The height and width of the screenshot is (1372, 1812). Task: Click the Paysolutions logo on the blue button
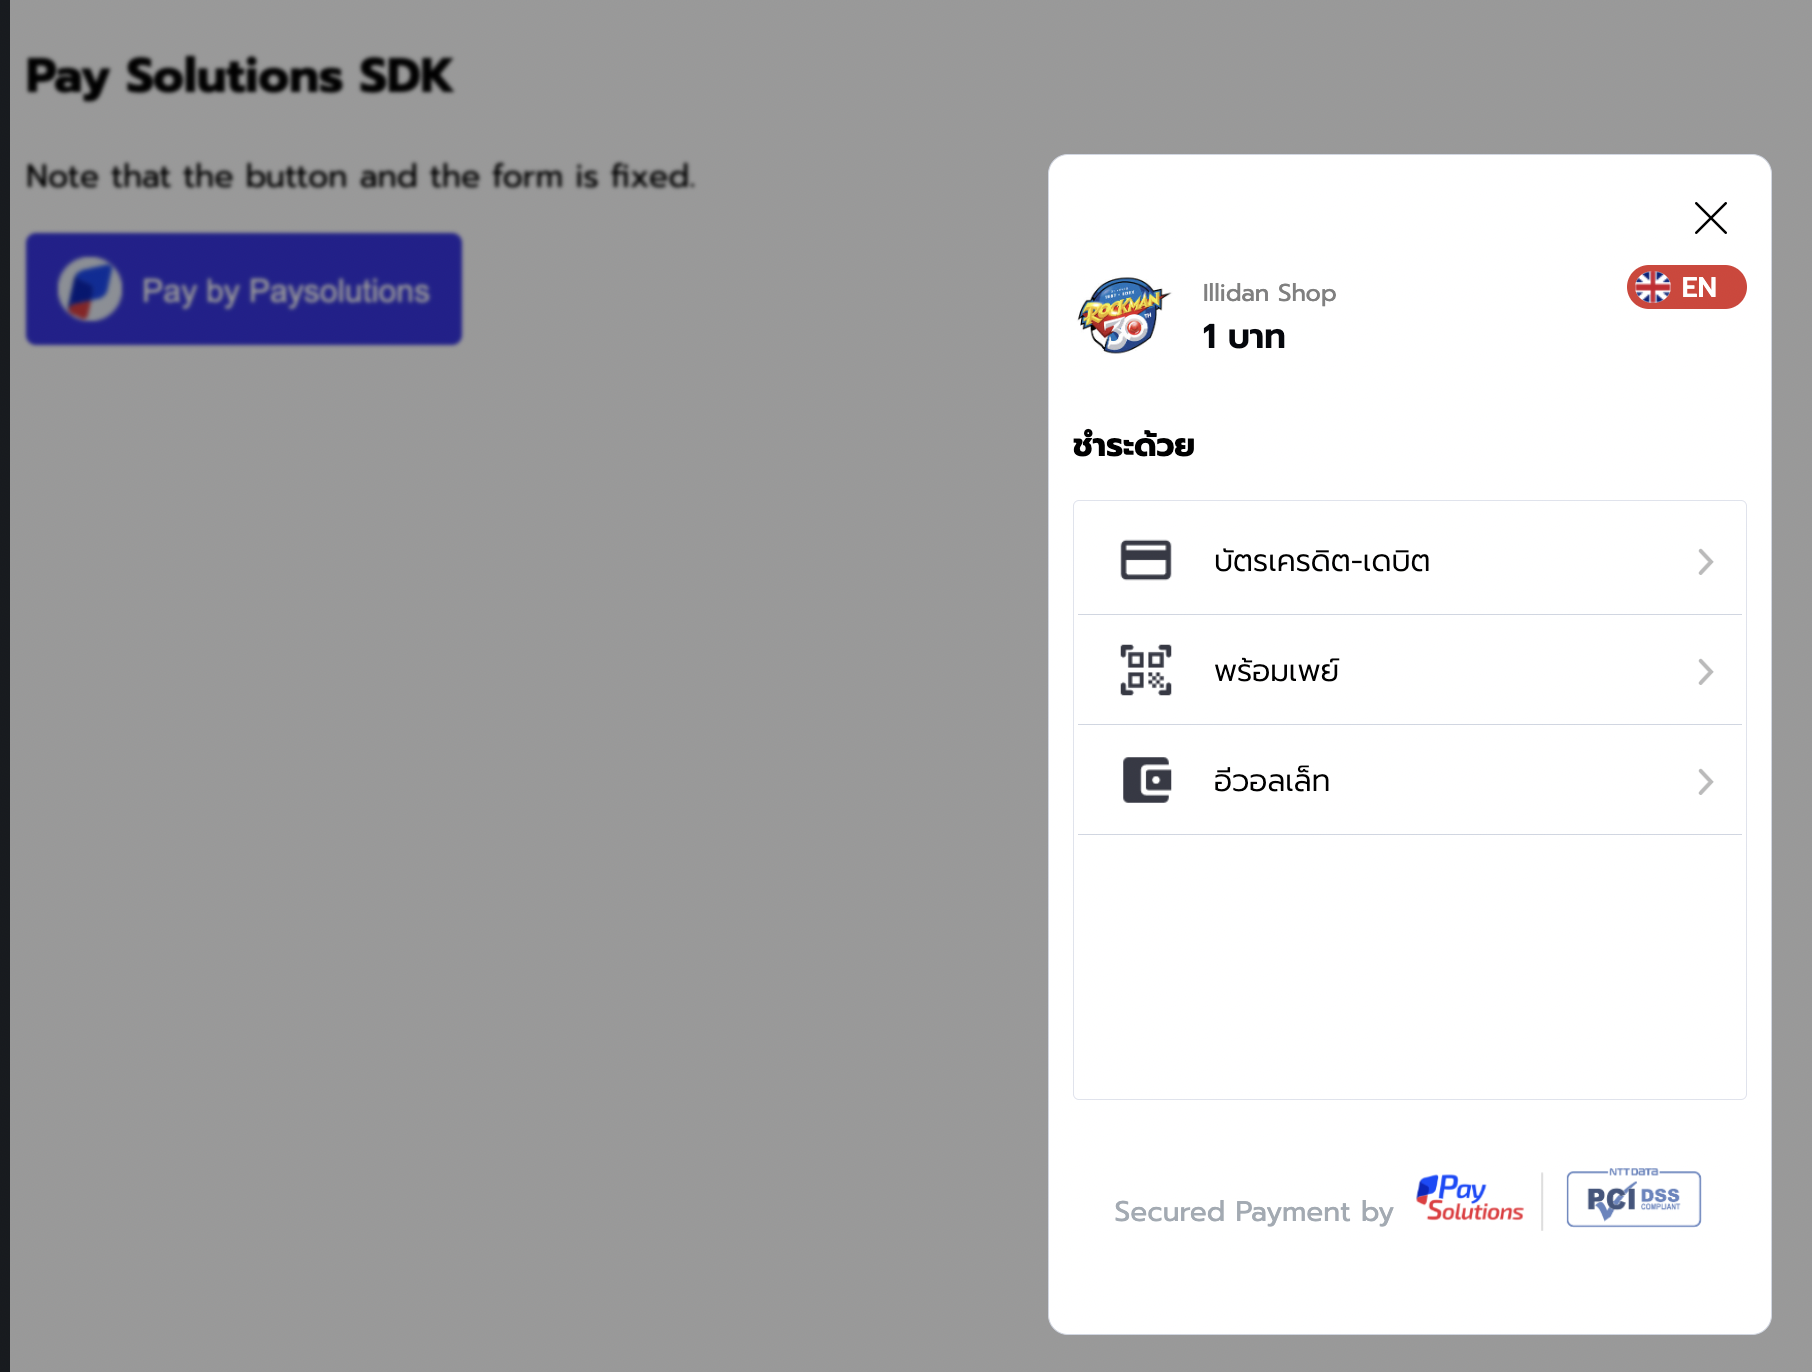coord(90,289)
